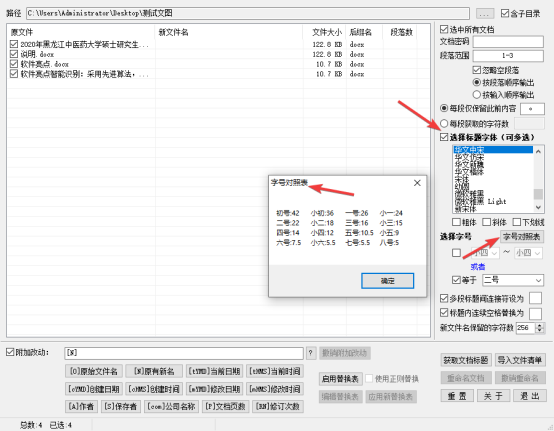Click the 附加改动 text field containing [N]

click(x=184, y=353)
